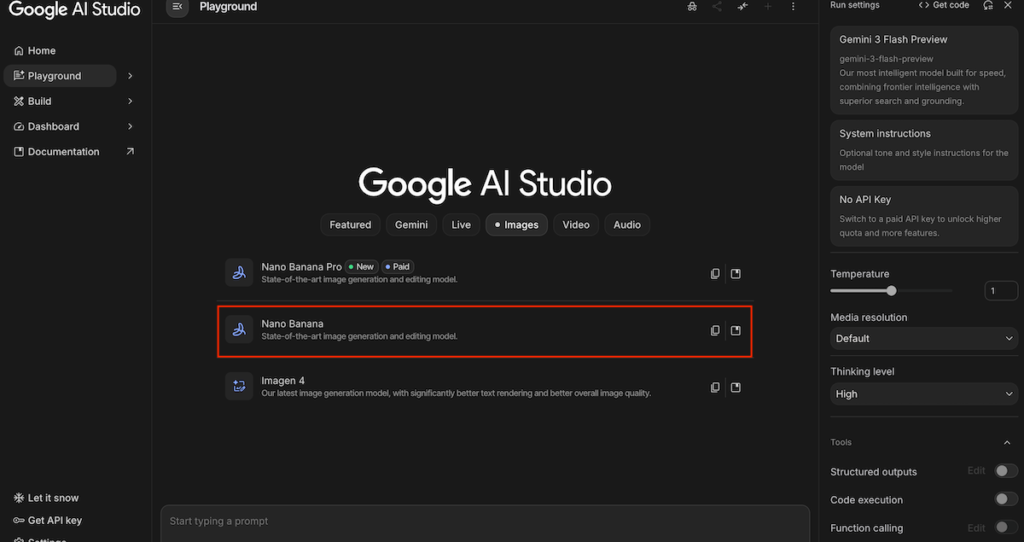Enable the Code execution switch
1024x542 pixels.
point(1005,499)
